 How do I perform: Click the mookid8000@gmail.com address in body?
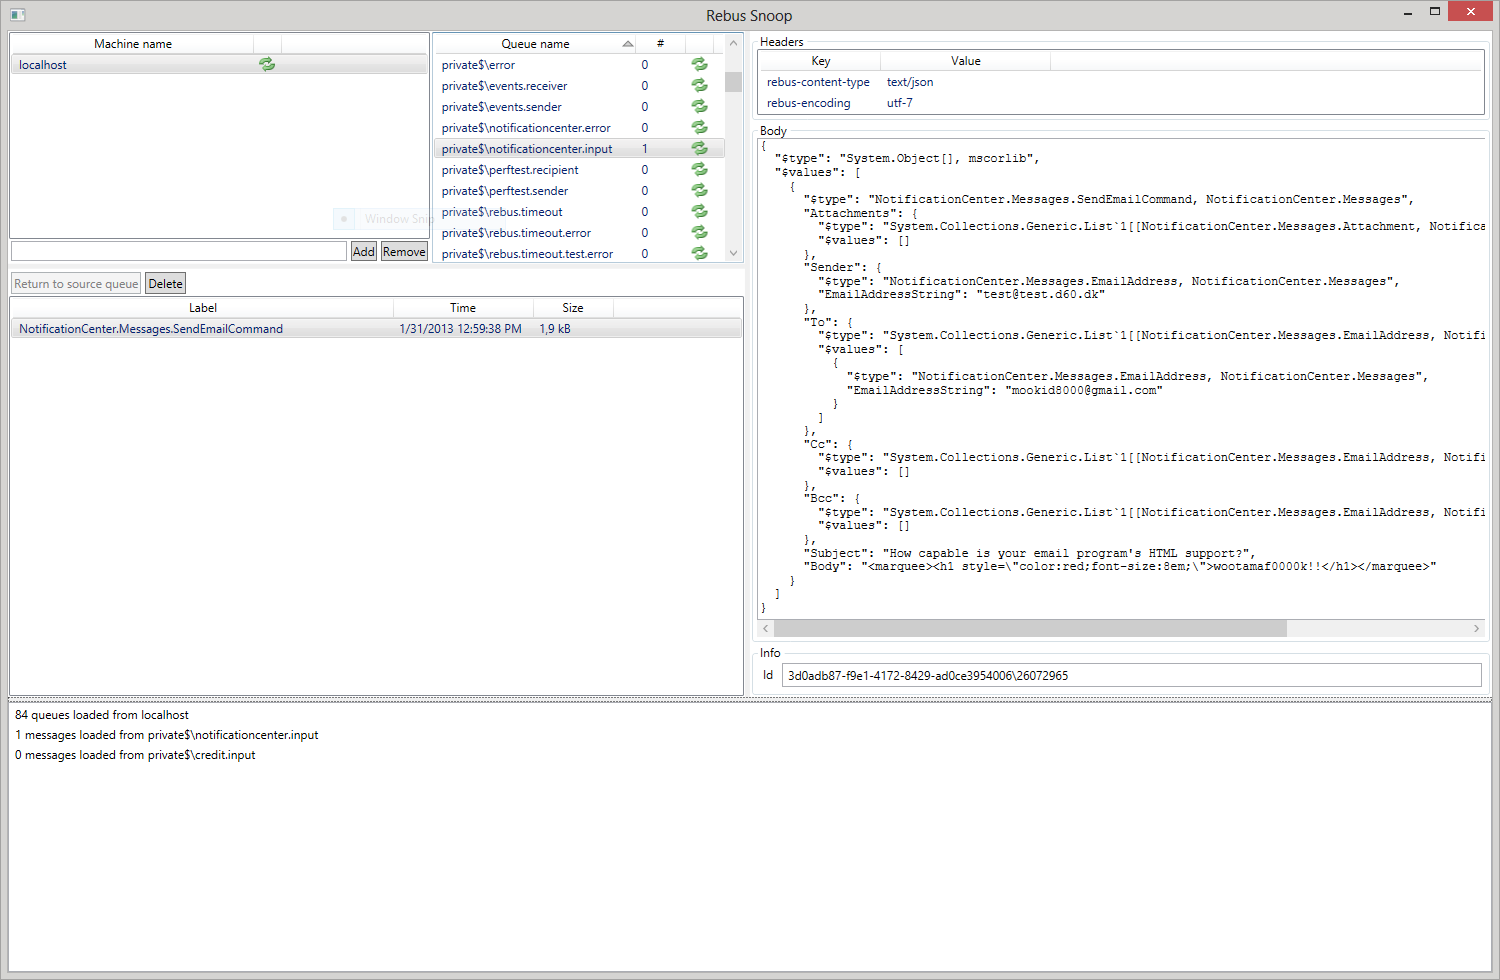click(1084, 390)
